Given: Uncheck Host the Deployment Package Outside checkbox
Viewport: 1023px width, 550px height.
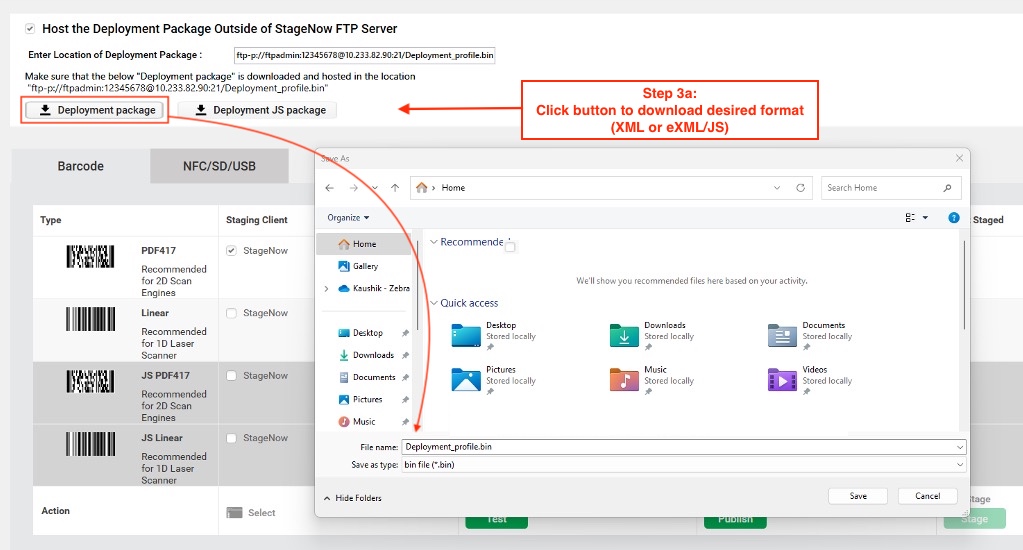Looking at the screenshot, I should click(x=30, y=30).
